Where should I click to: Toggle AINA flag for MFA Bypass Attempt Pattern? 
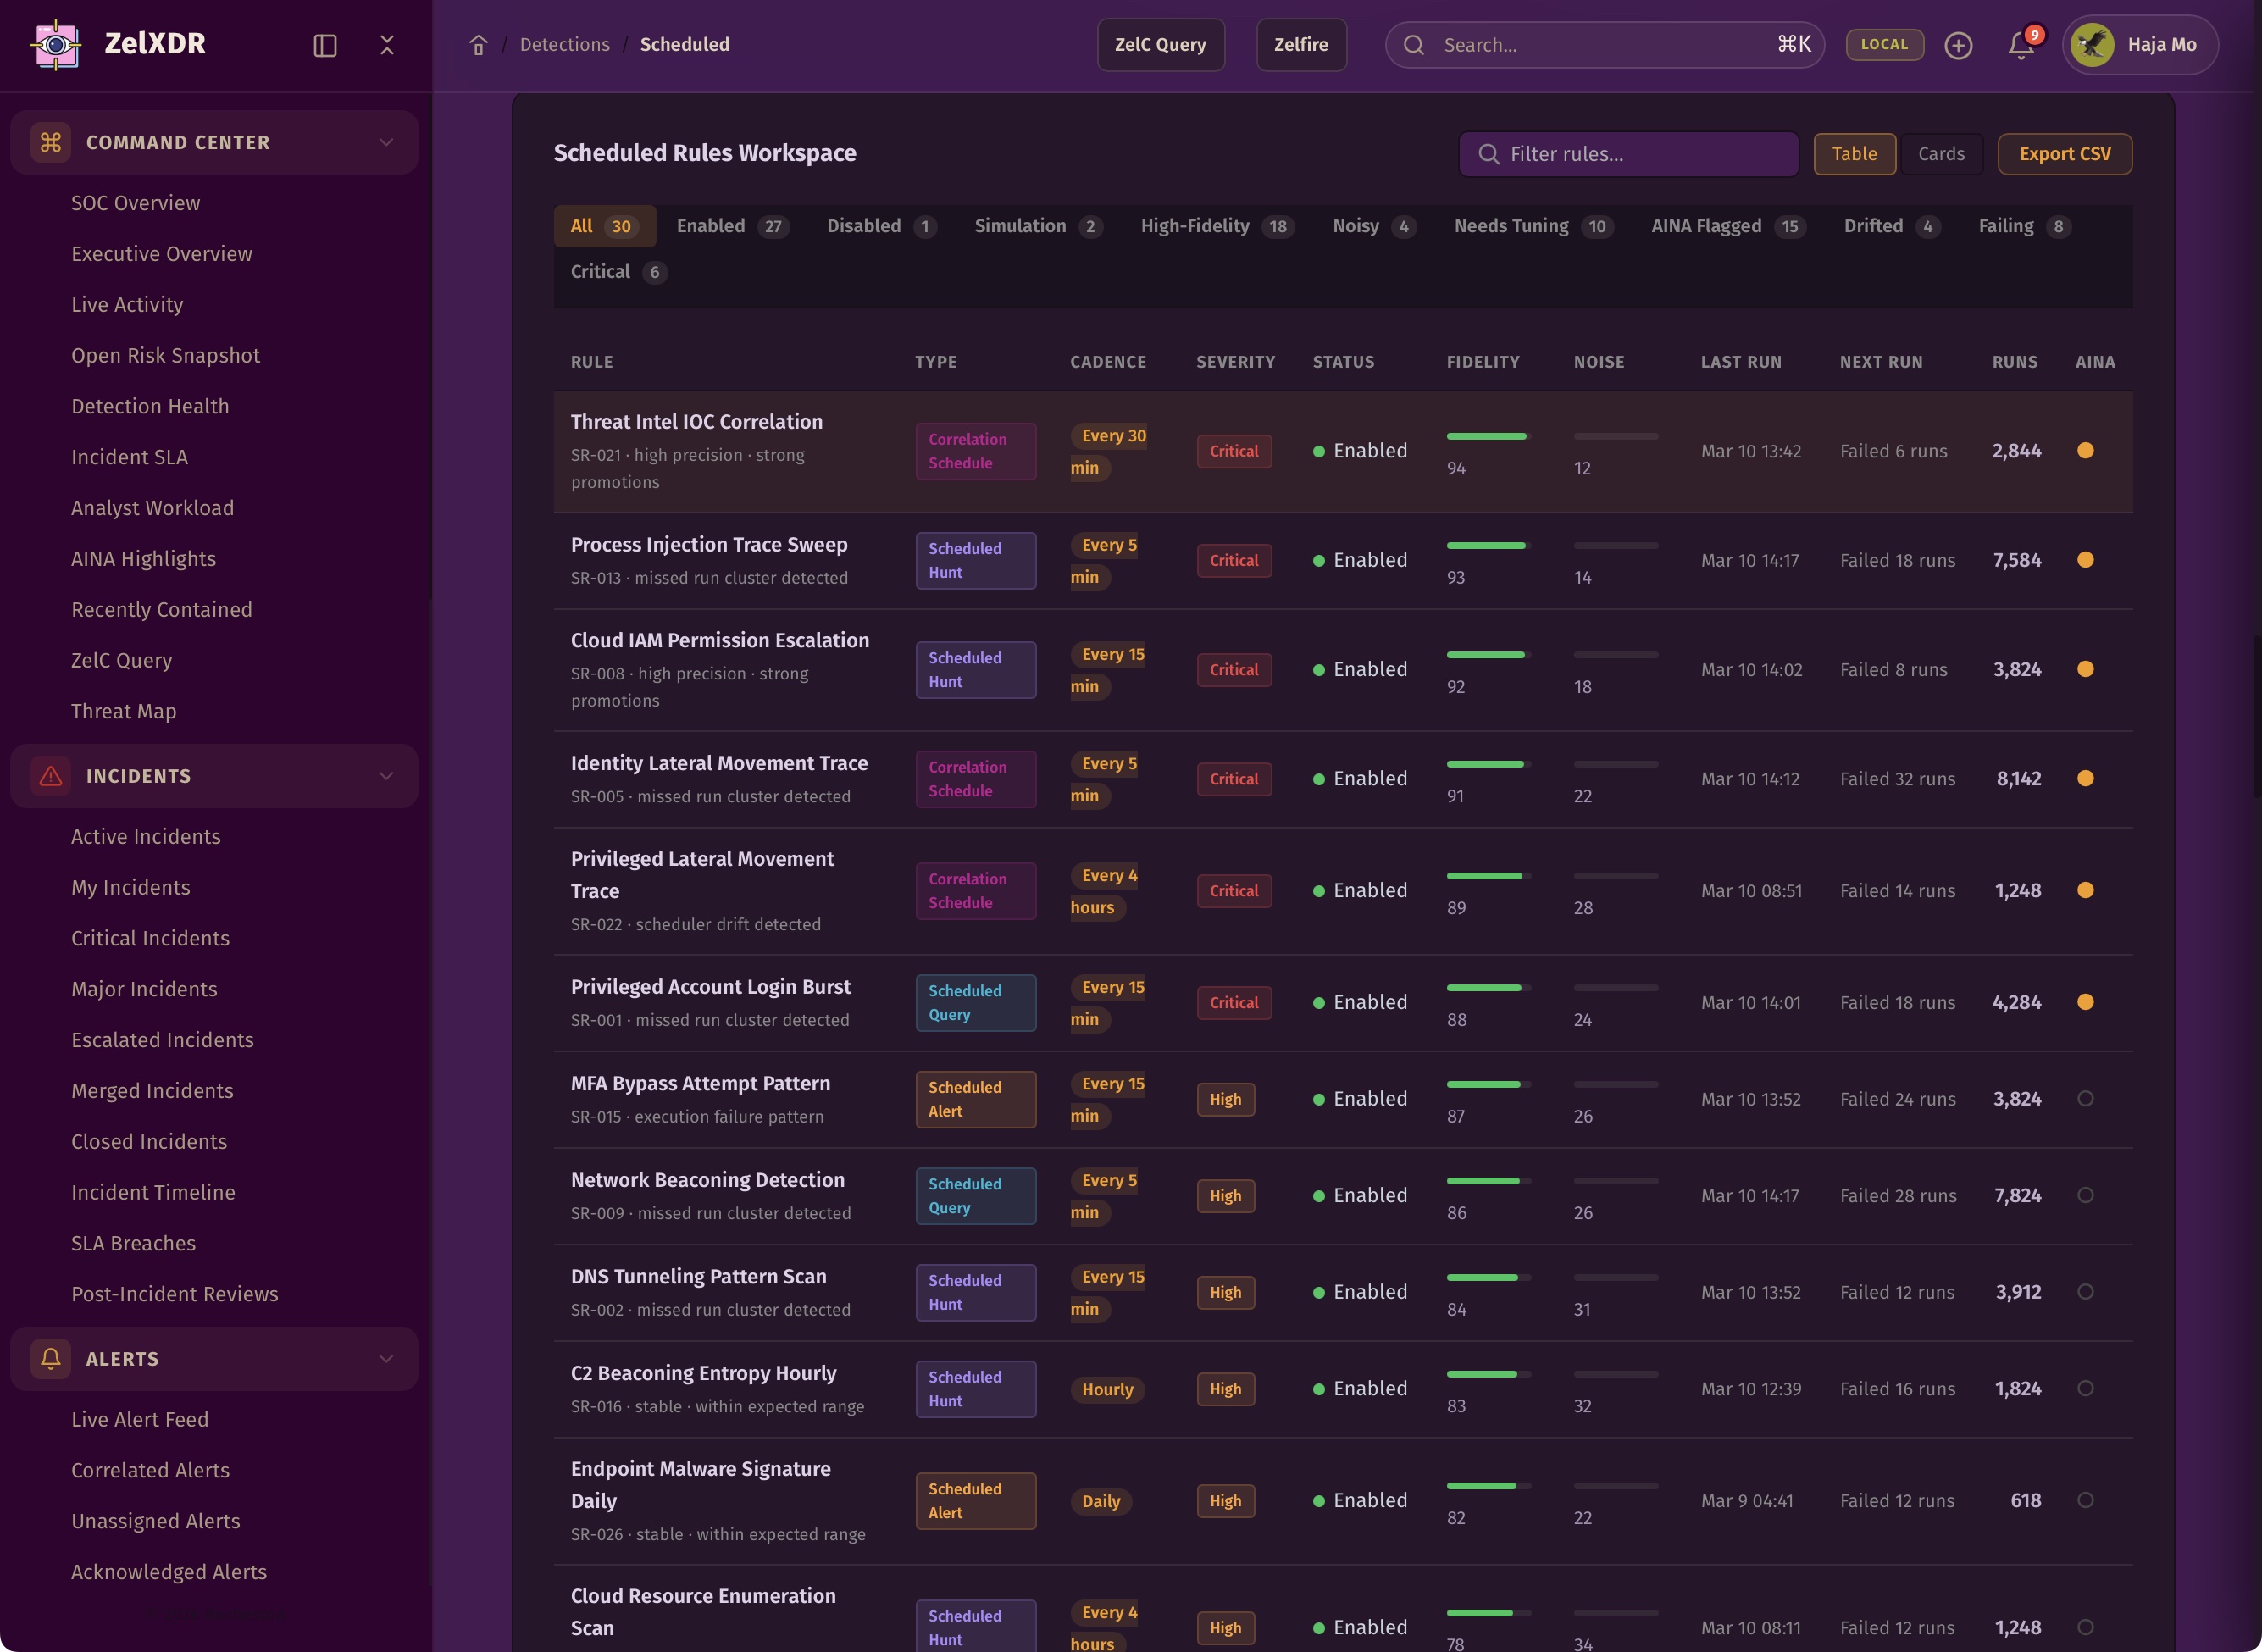pos(2085,1099)
